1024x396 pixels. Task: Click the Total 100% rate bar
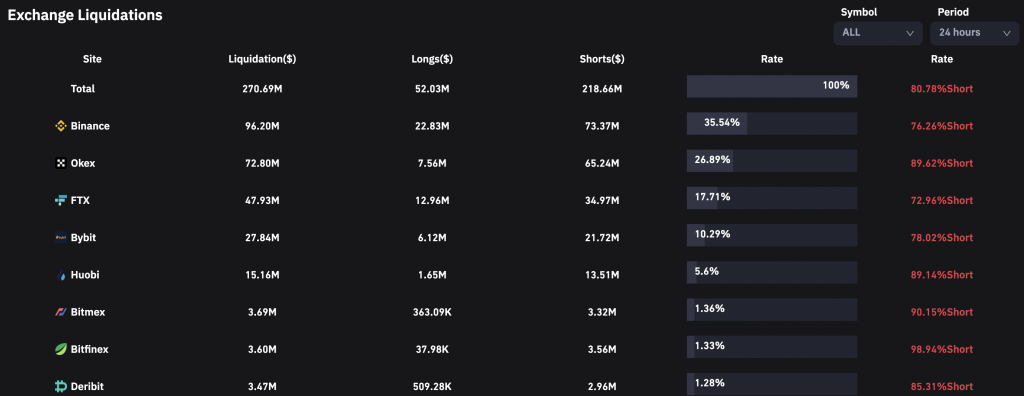772,86
